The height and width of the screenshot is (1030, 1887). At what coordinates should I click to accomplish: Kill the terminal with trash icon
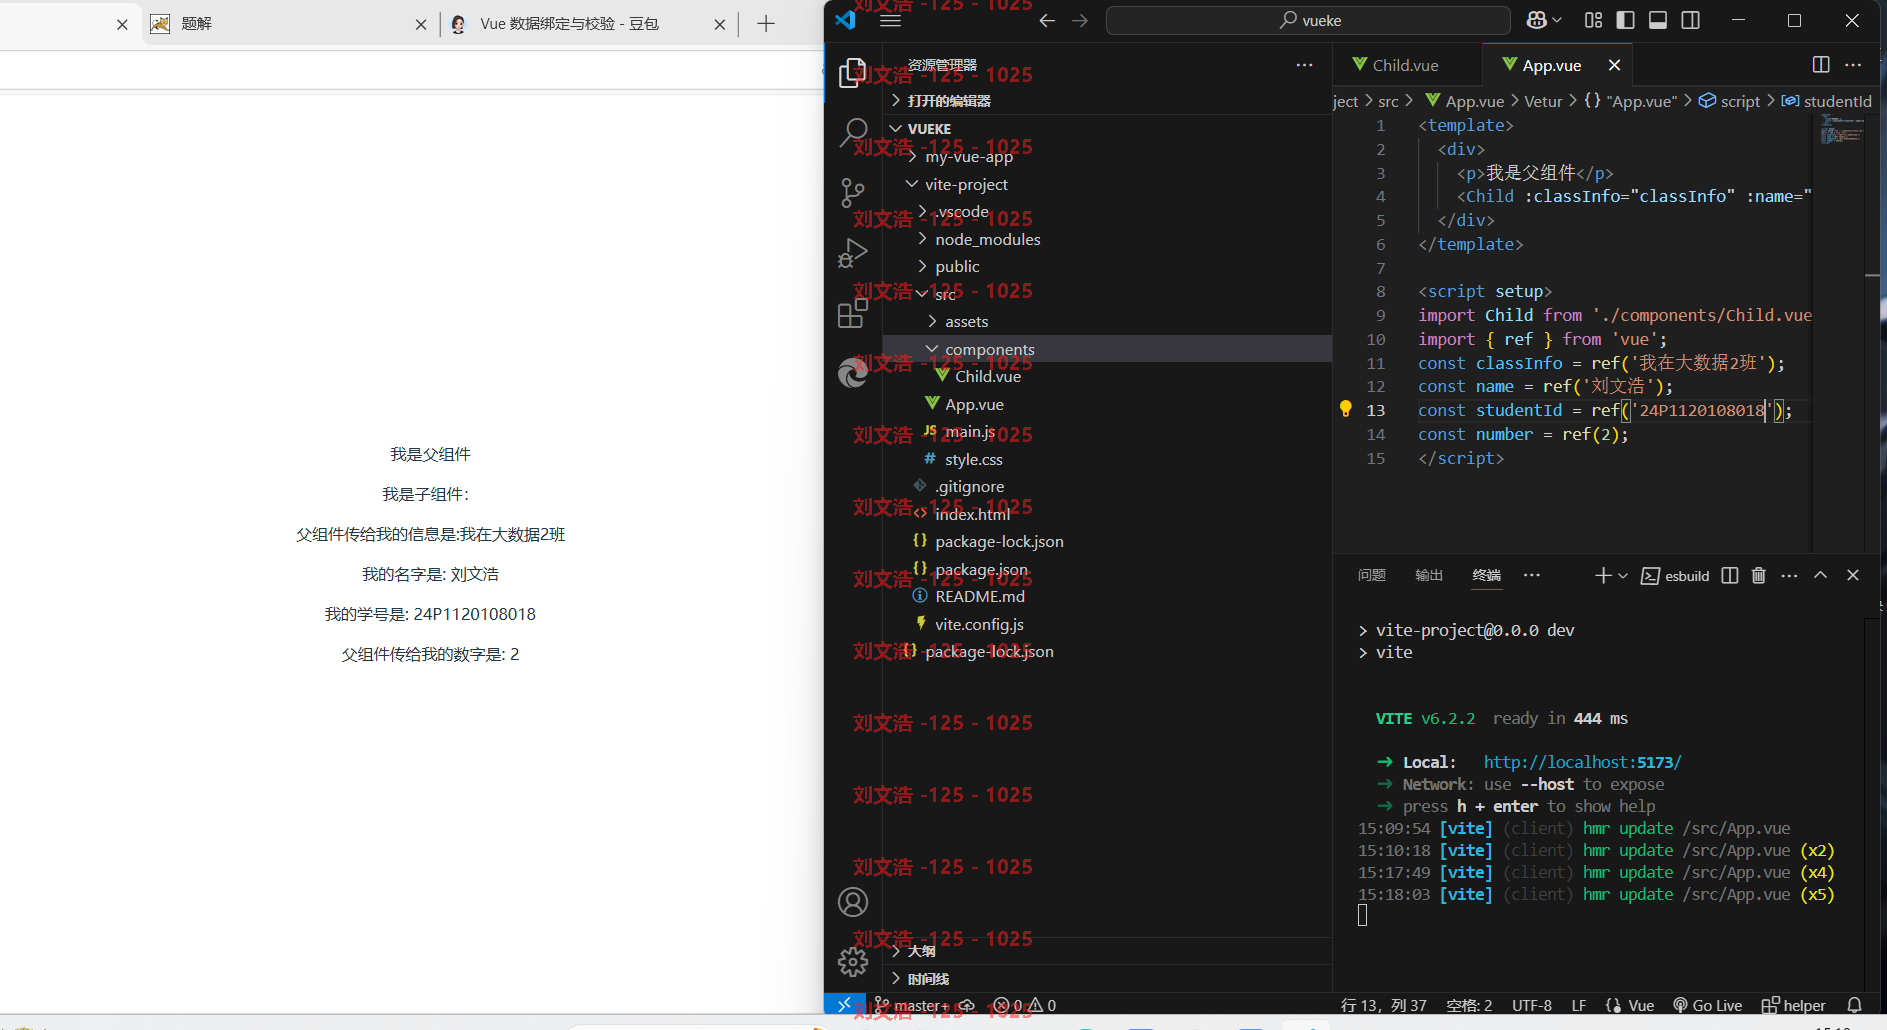[x=1759, y=575]
